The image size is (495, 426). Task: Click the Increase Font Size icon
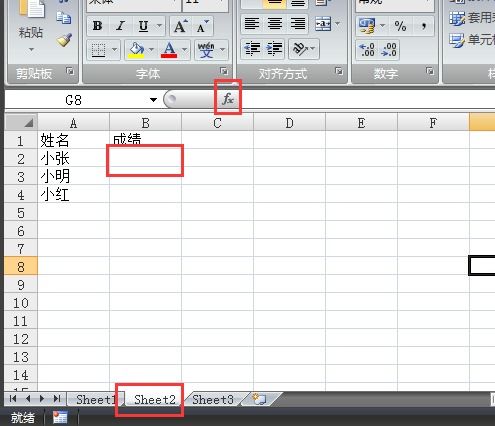coord(180,26)
